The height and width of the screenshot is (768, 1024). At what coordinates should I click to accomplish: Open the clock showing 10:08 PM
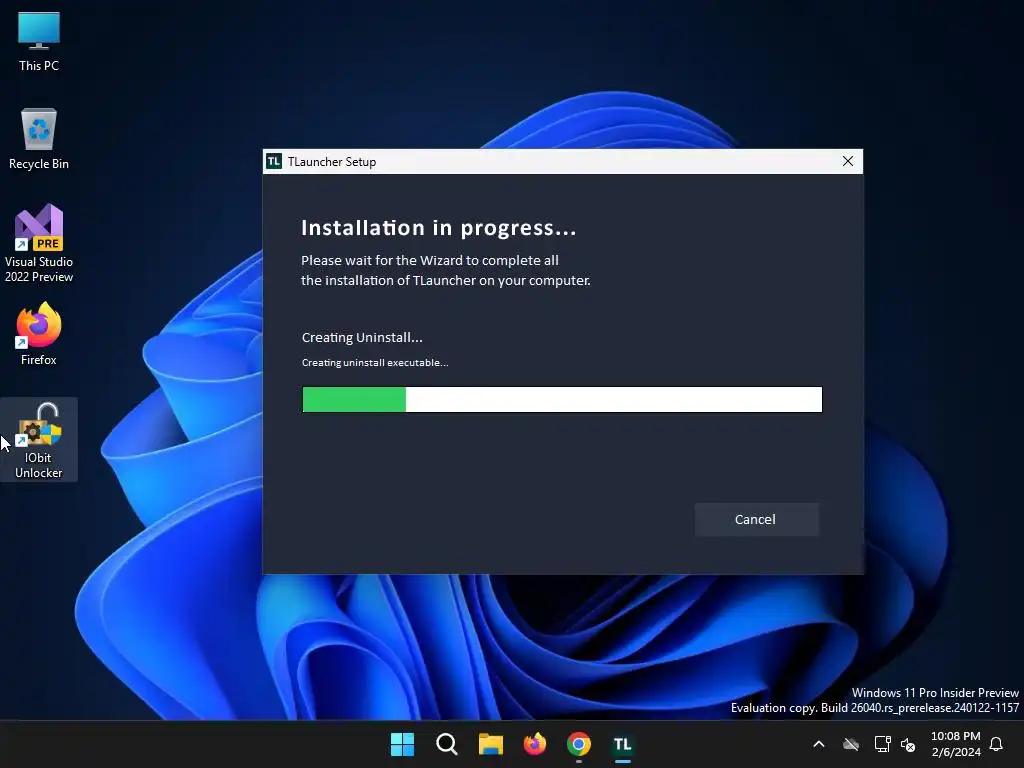pos(955,744)
